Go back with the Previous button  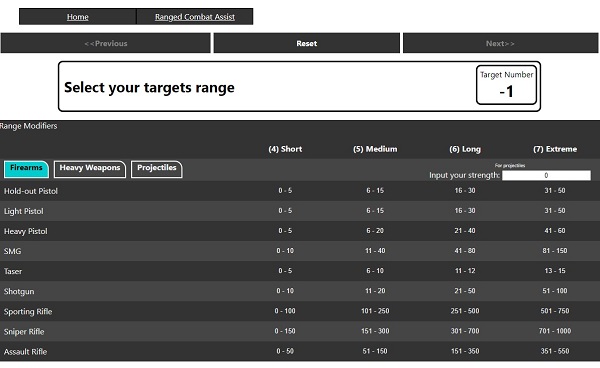(106, 43)
